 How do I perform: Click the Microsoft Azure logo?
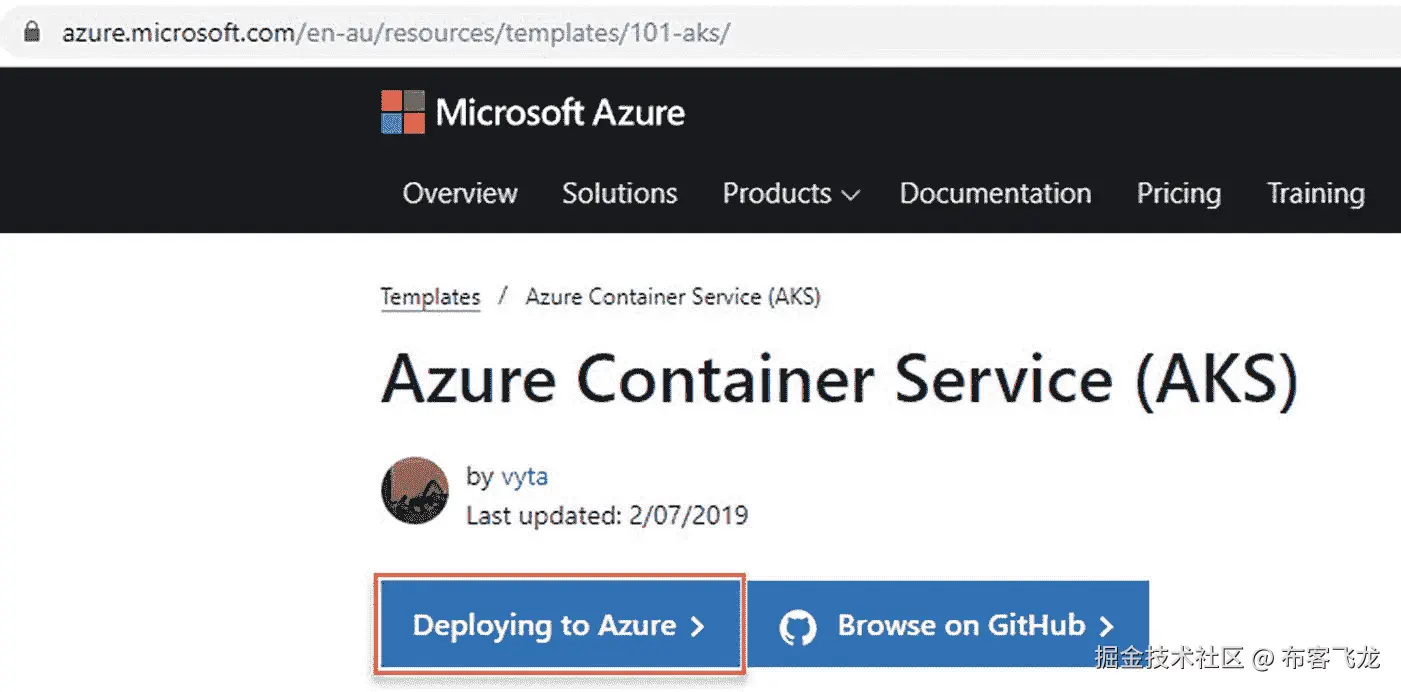[x=533, y=112]
